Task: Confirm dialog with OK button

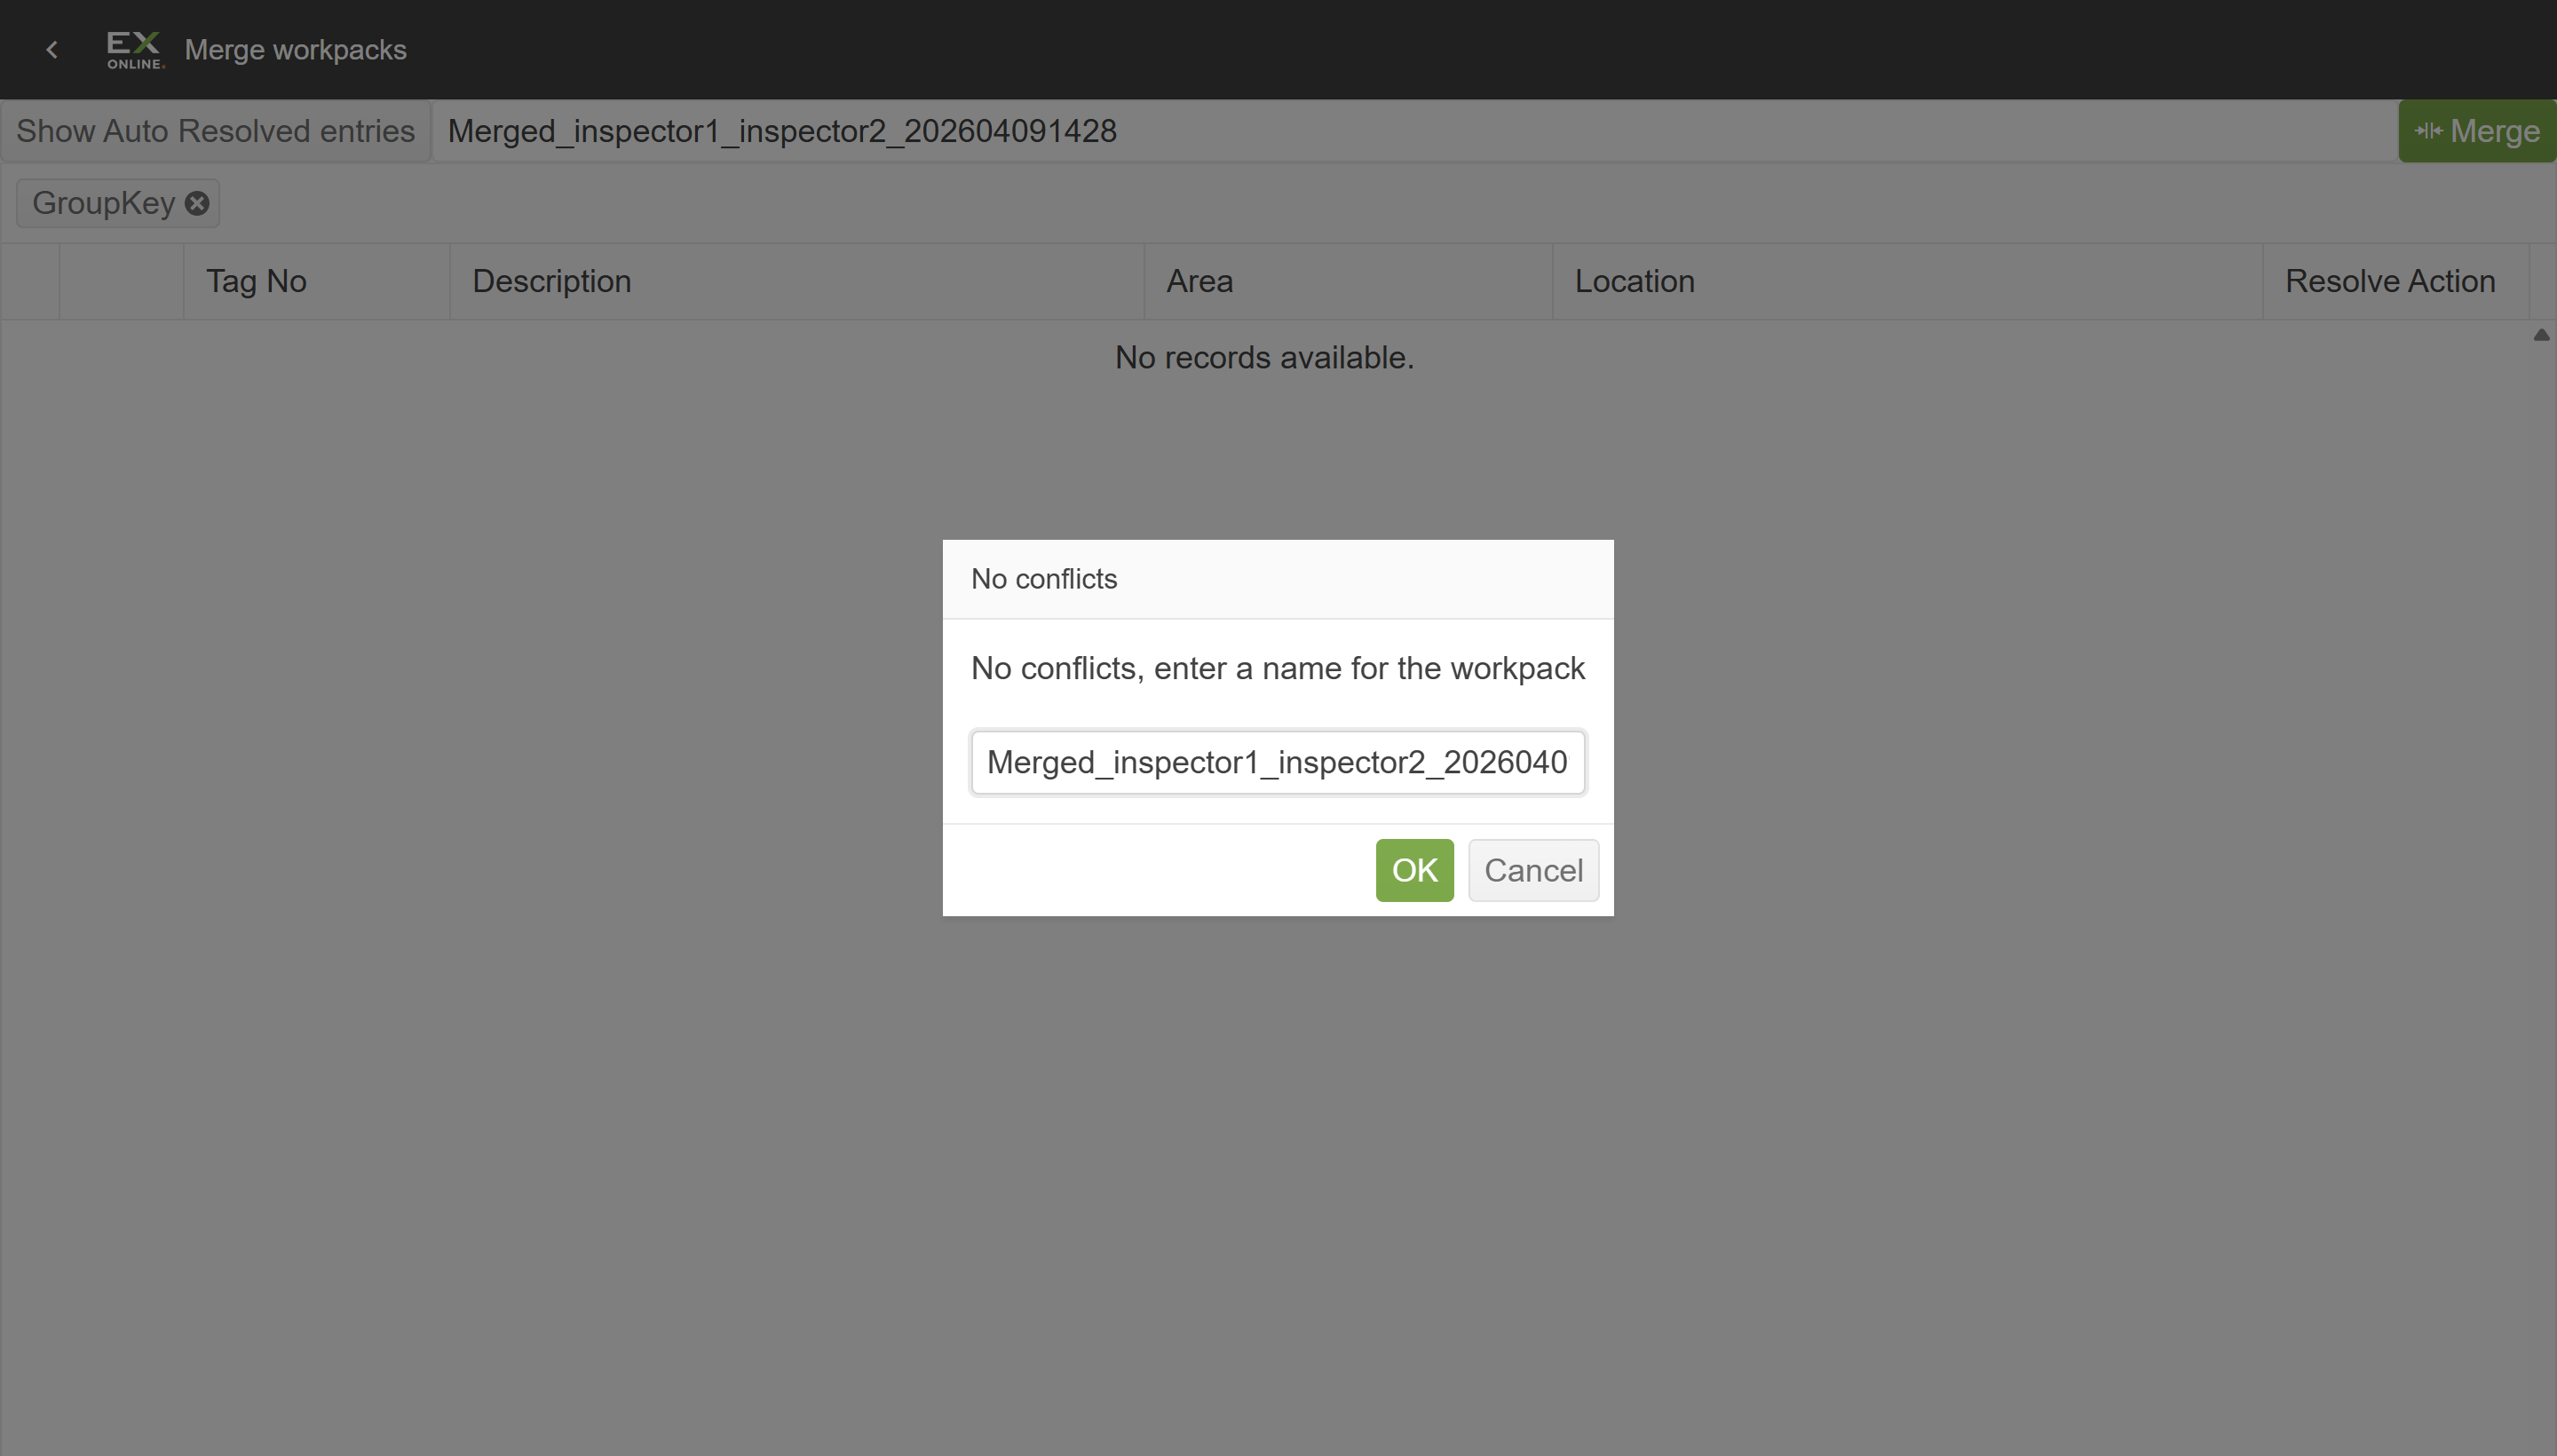Action: coord(1414,870)
